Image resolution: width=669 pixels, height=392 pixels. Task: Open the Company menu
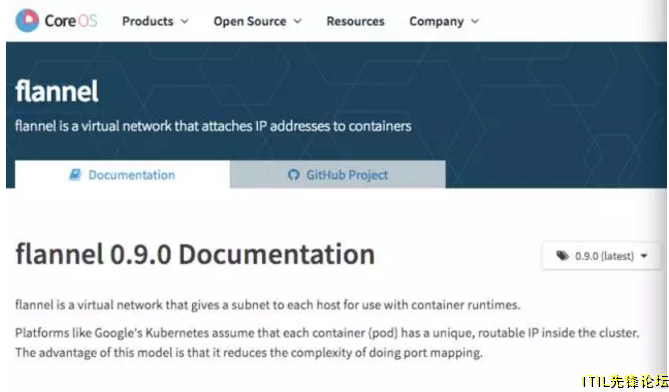coord(444,21)
